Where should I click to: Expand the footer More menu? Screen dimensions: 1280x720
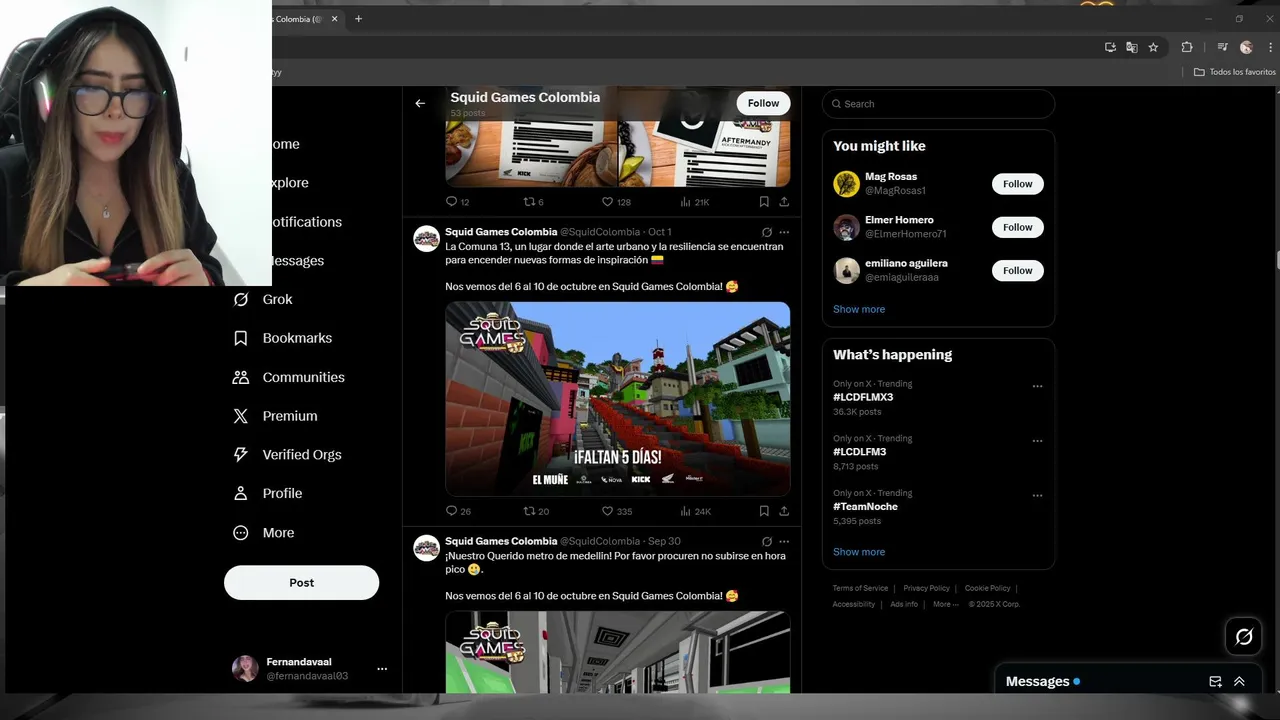[x=945, y=604]
